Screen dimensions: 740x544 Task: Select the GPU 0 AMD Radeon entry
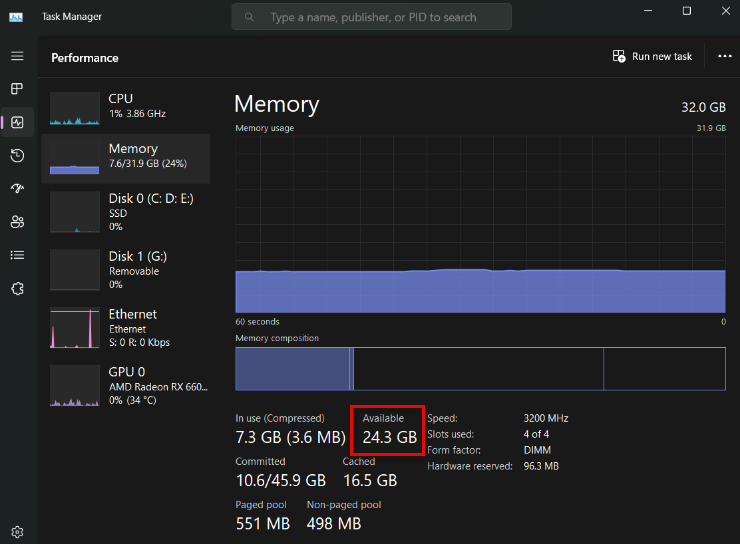tap(126, 386)
